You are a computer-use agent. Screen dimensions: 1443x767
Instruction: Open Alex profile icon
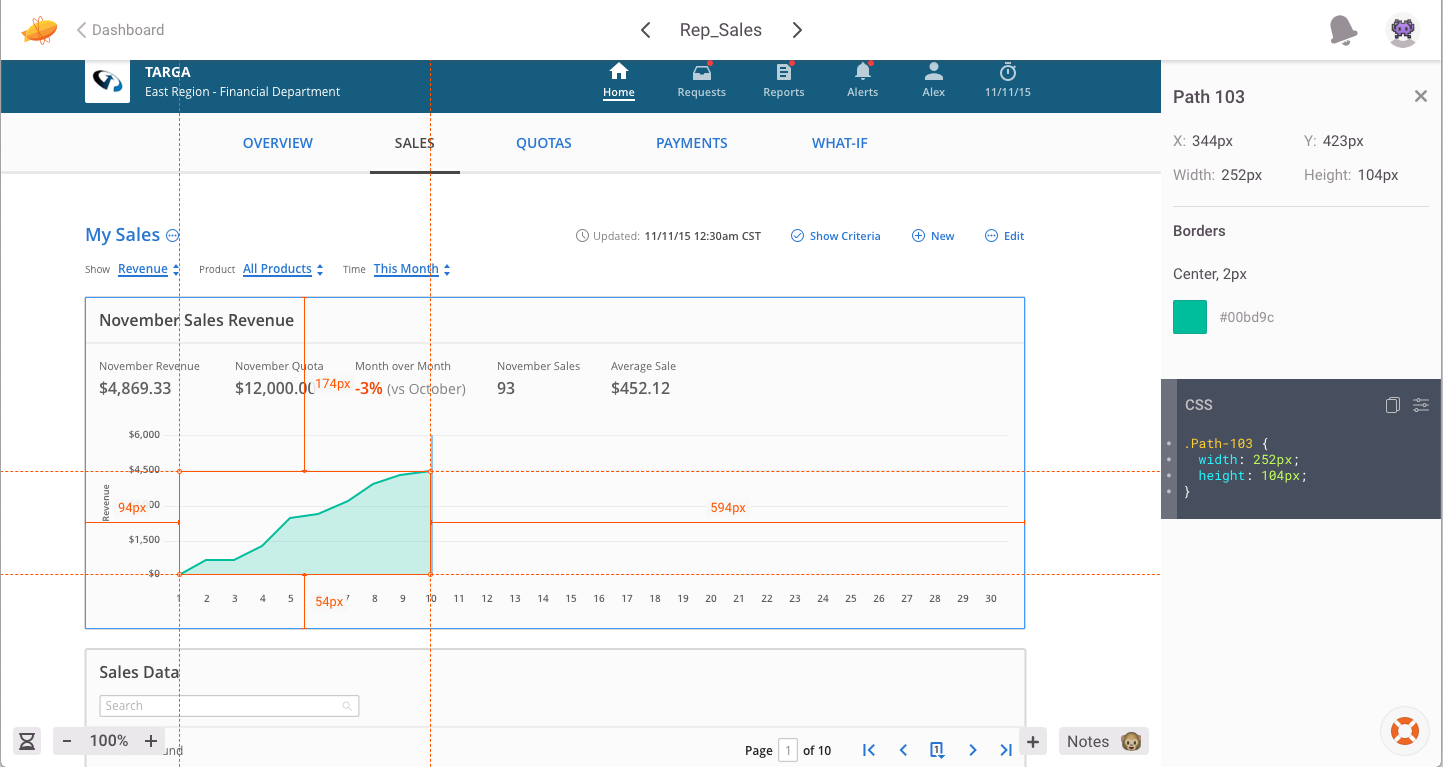[x=934, y=72]
